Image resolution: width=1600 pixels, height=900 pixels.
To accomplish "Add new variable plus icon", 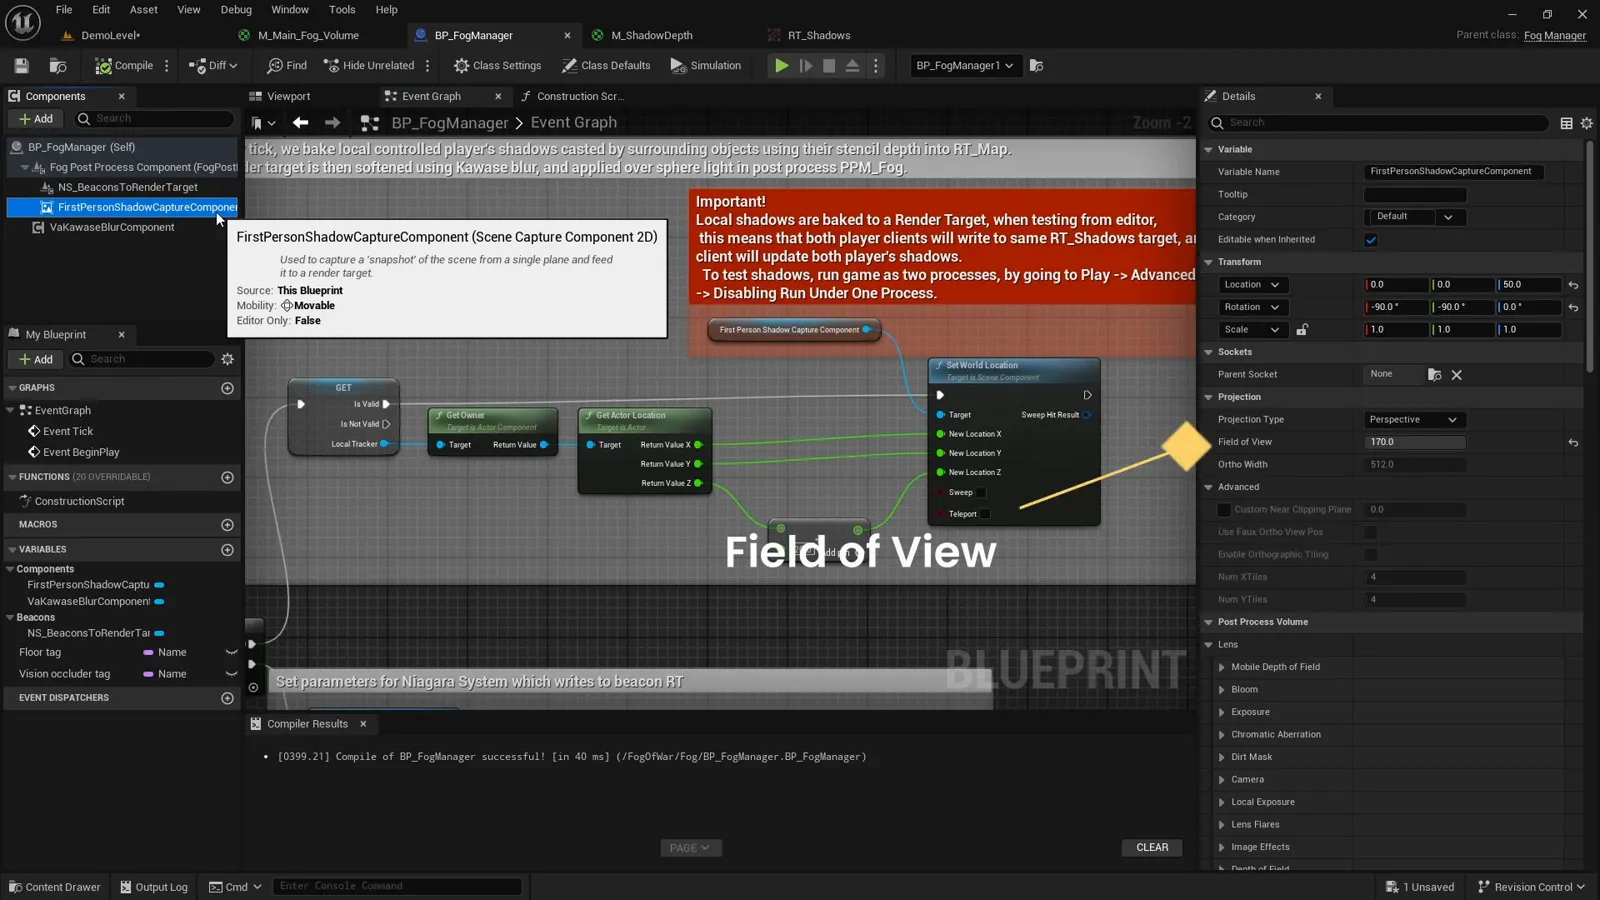I will [x=227, y=550].
